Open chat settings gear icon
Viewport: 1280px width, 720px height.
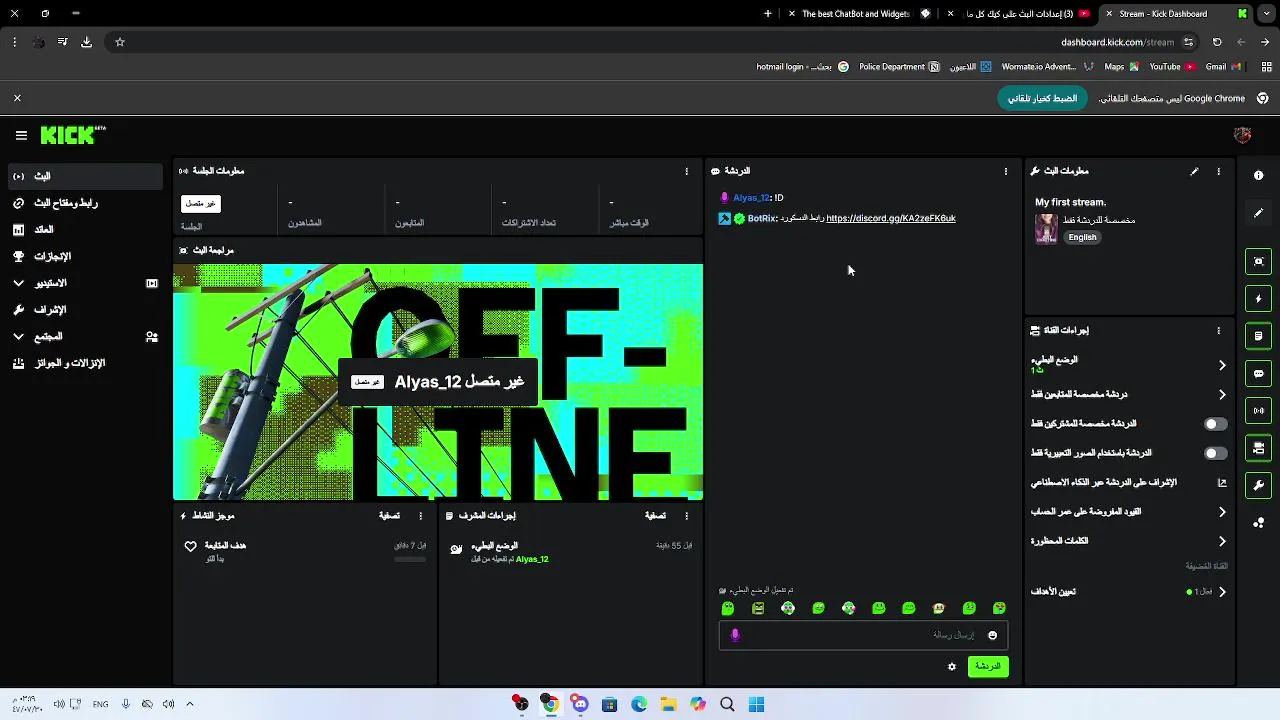point(952,666)
